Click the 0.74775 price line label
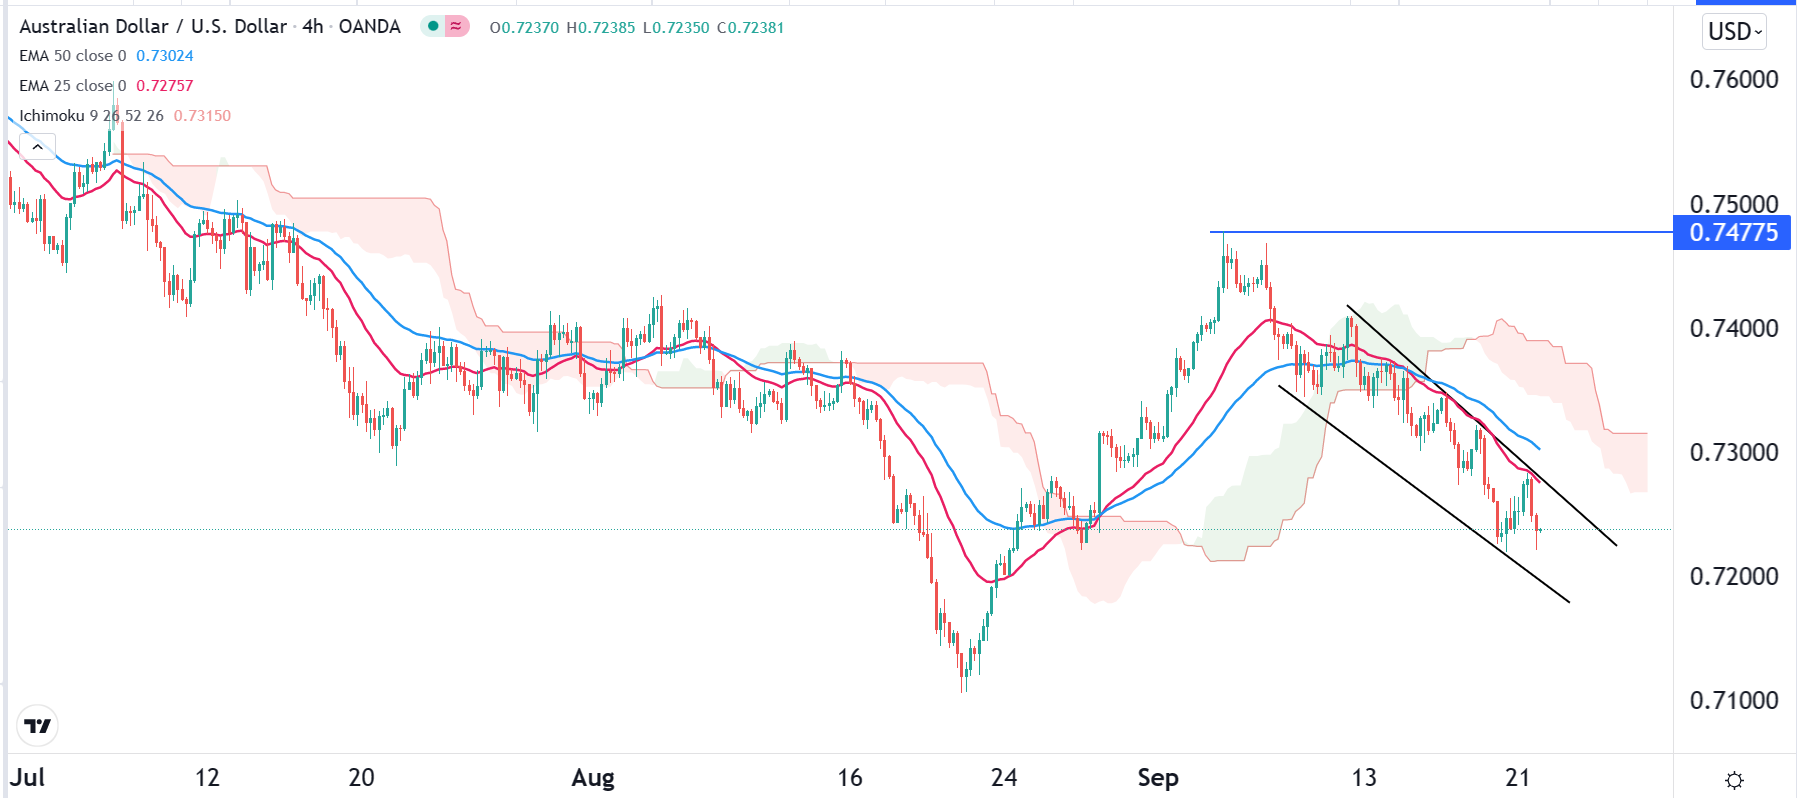The height and width of the screenshot is (798, 1797). point(1733,233)
